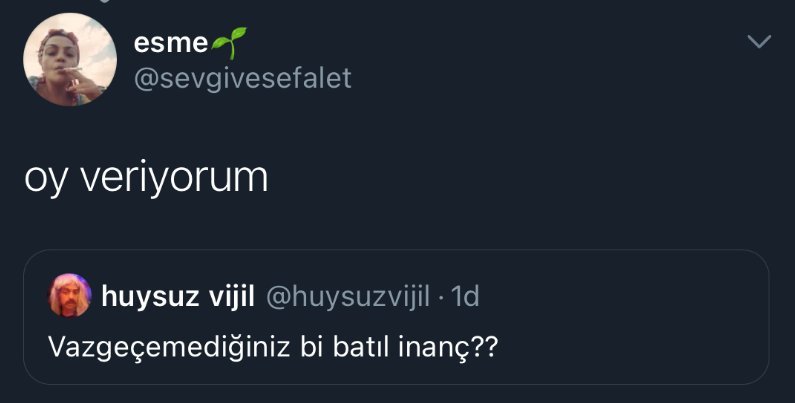
Task: Click the 1d timestamp on quoted tweet
Action: pyautogui.click(x=466, y=296)
